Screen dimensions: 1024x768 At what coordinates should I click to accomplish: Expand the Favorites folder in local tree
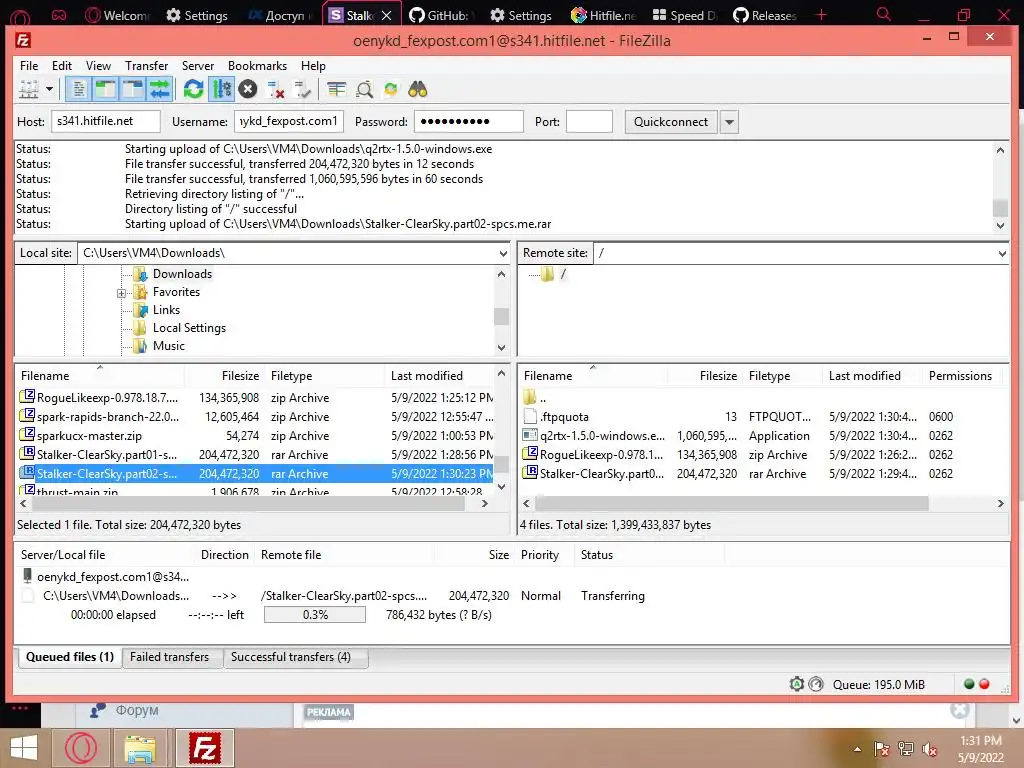coord(121,293)
